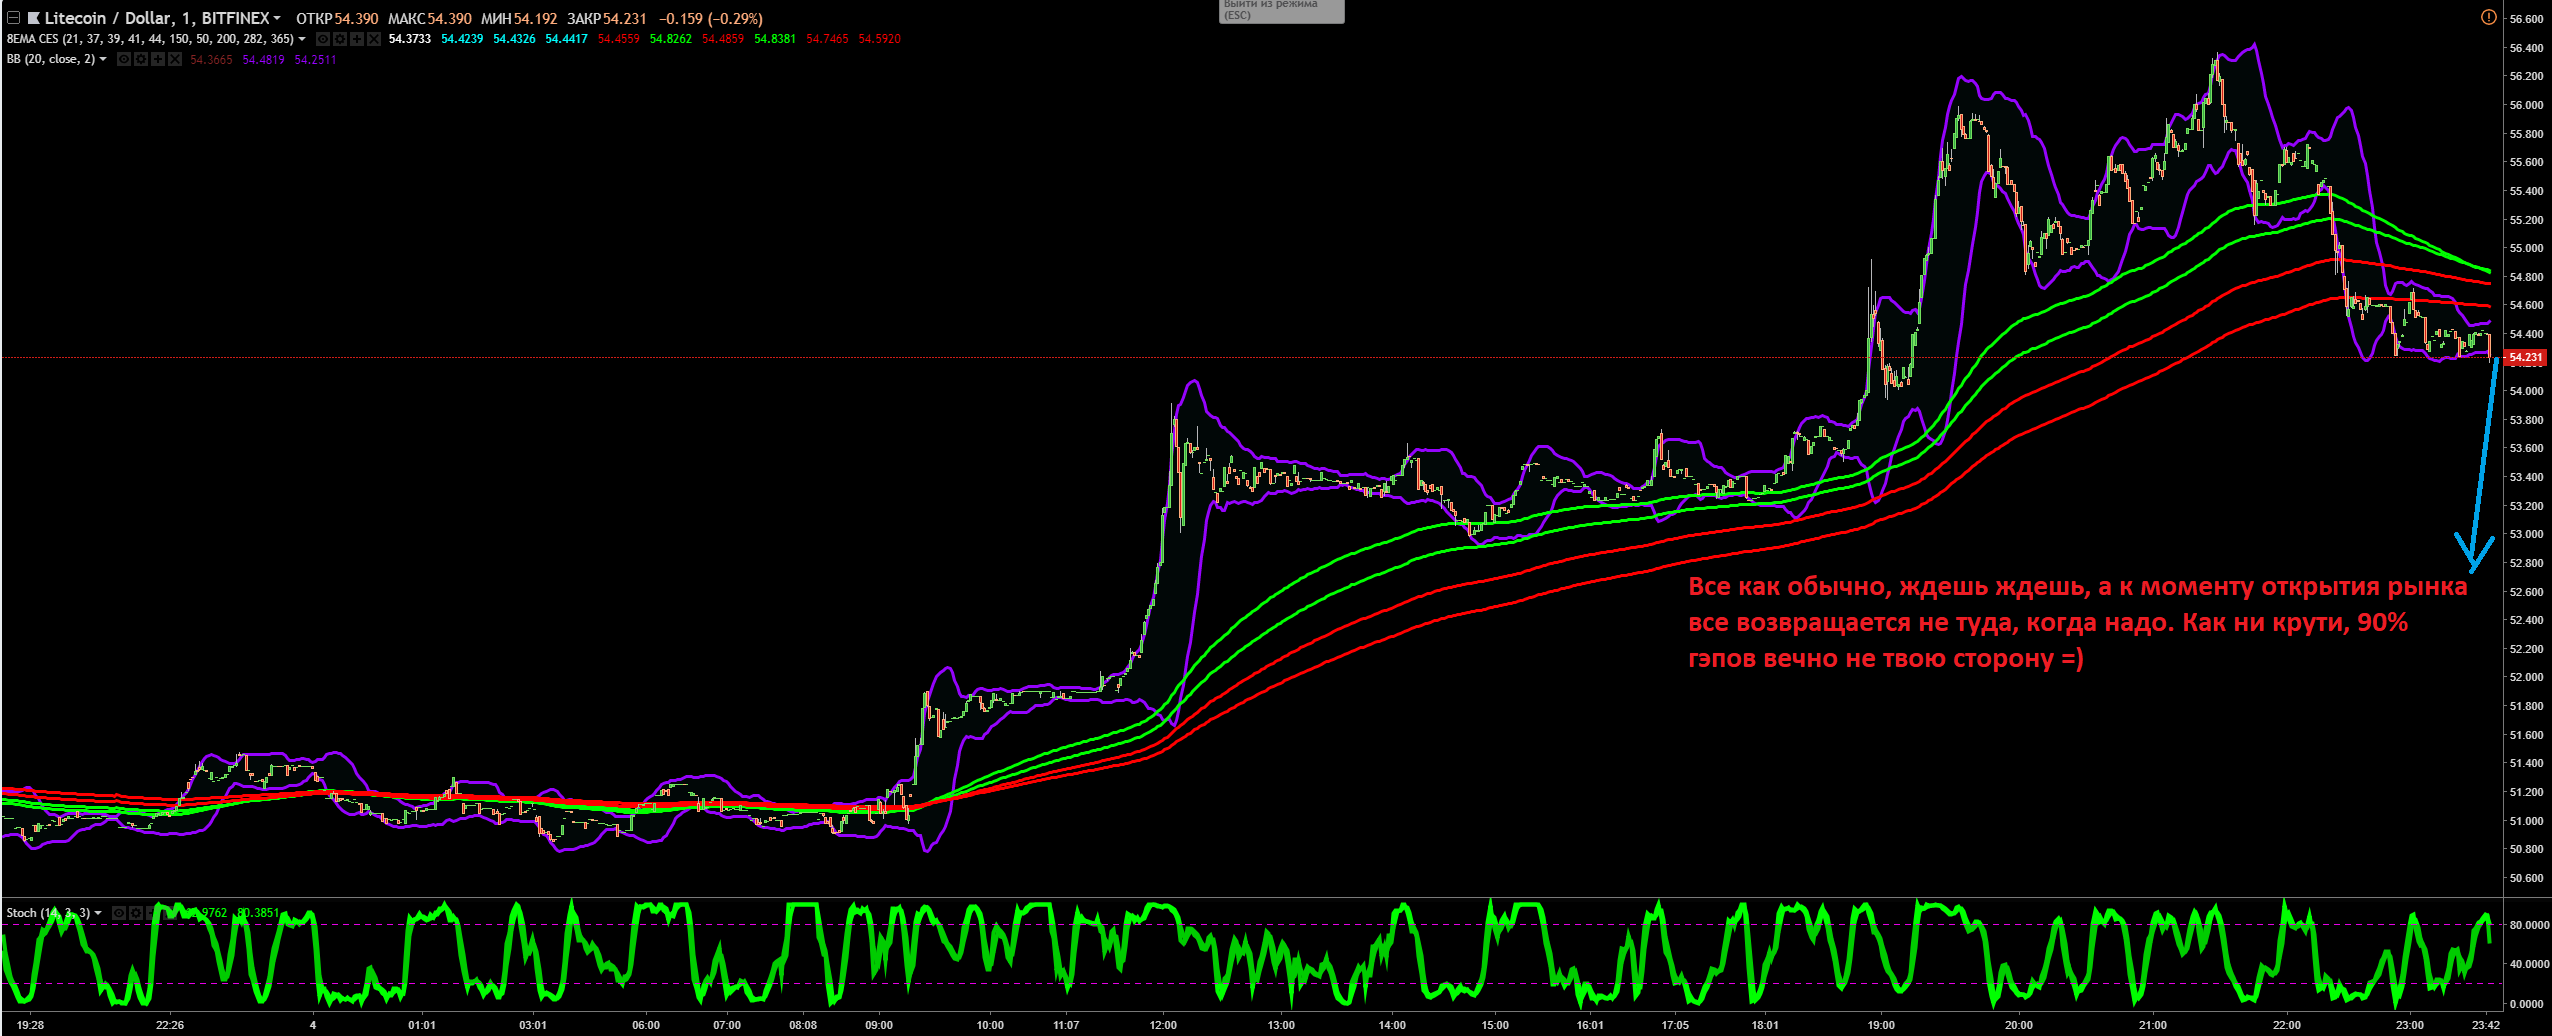
Task: Click the 80.3851 Stoch value
Action: coord(257,913)
